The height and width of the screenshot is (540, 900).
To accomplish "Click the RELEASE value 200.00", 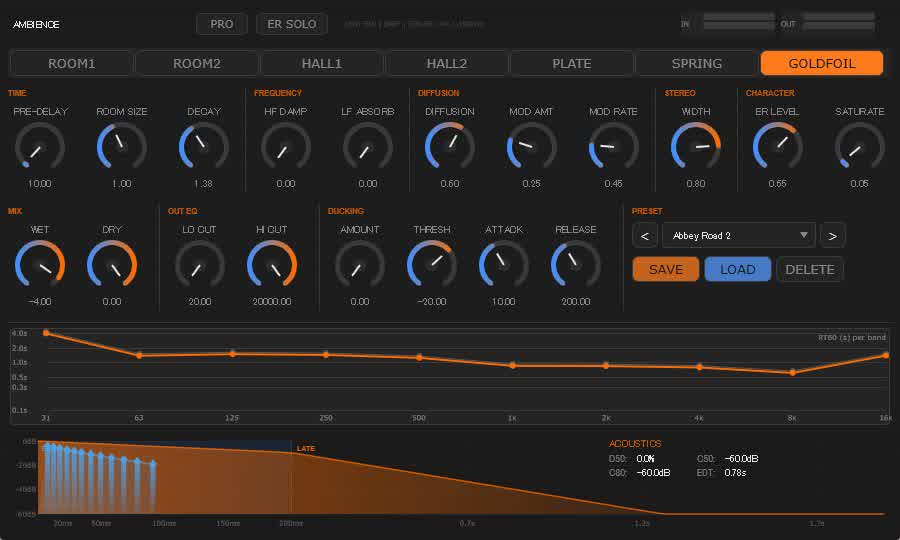I will (576, 301).
